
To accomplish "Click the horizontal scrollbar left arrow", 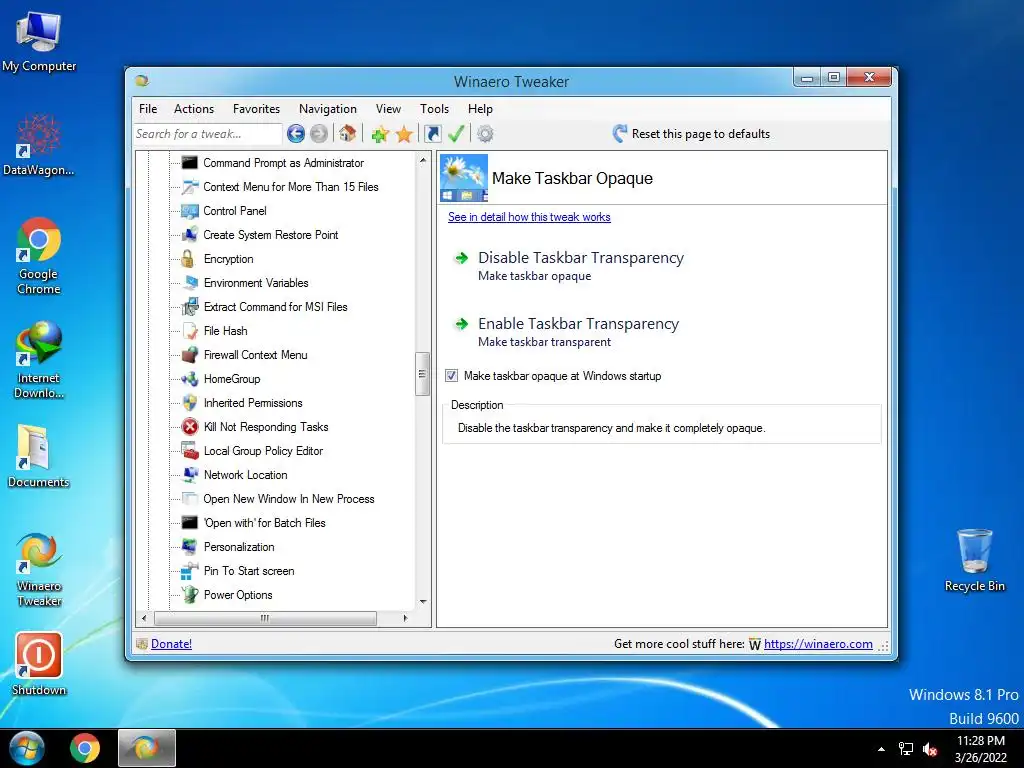I will [144, 618].
